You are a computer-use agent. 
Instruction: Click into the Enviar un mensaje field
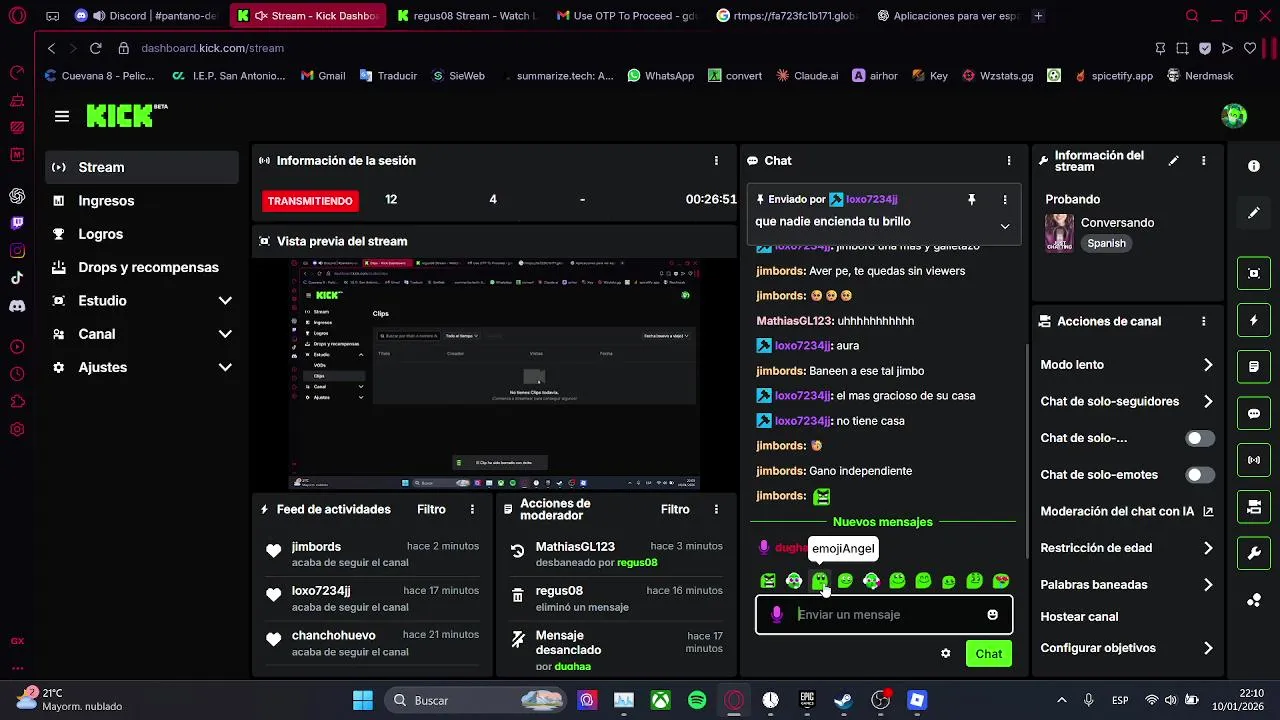tap(885, 614)
